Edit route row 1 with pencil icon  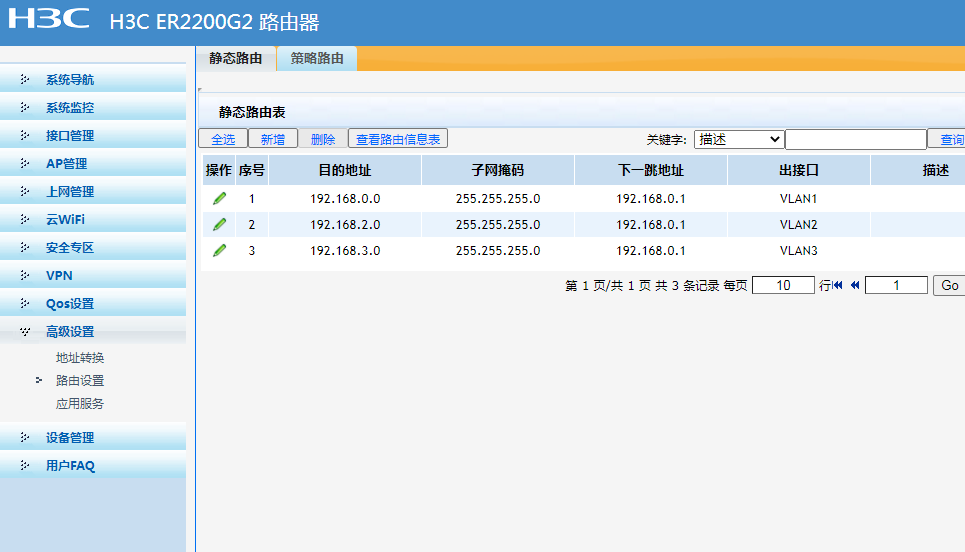[219, 198]
